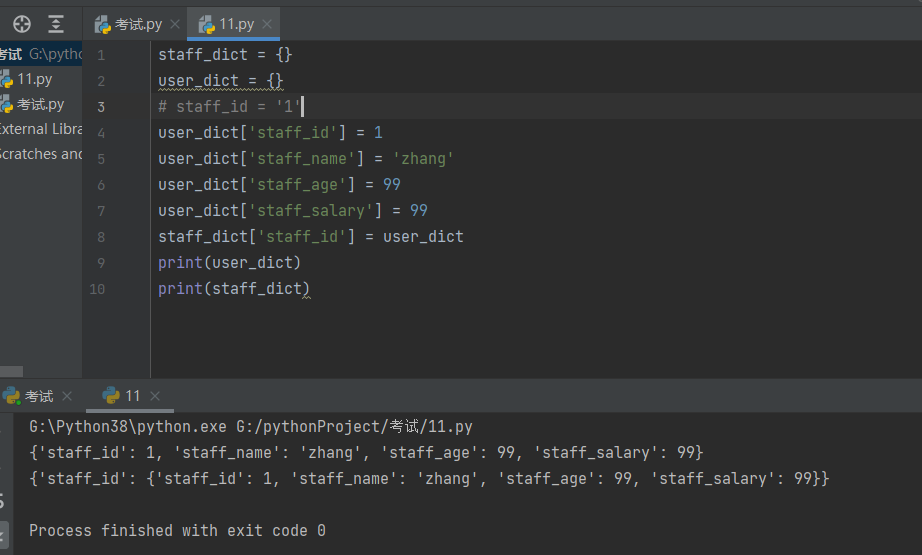Viewport: 922px width, 555px height.
Task: Switch to the 考试.py editor tab
Action: point(138,24)
